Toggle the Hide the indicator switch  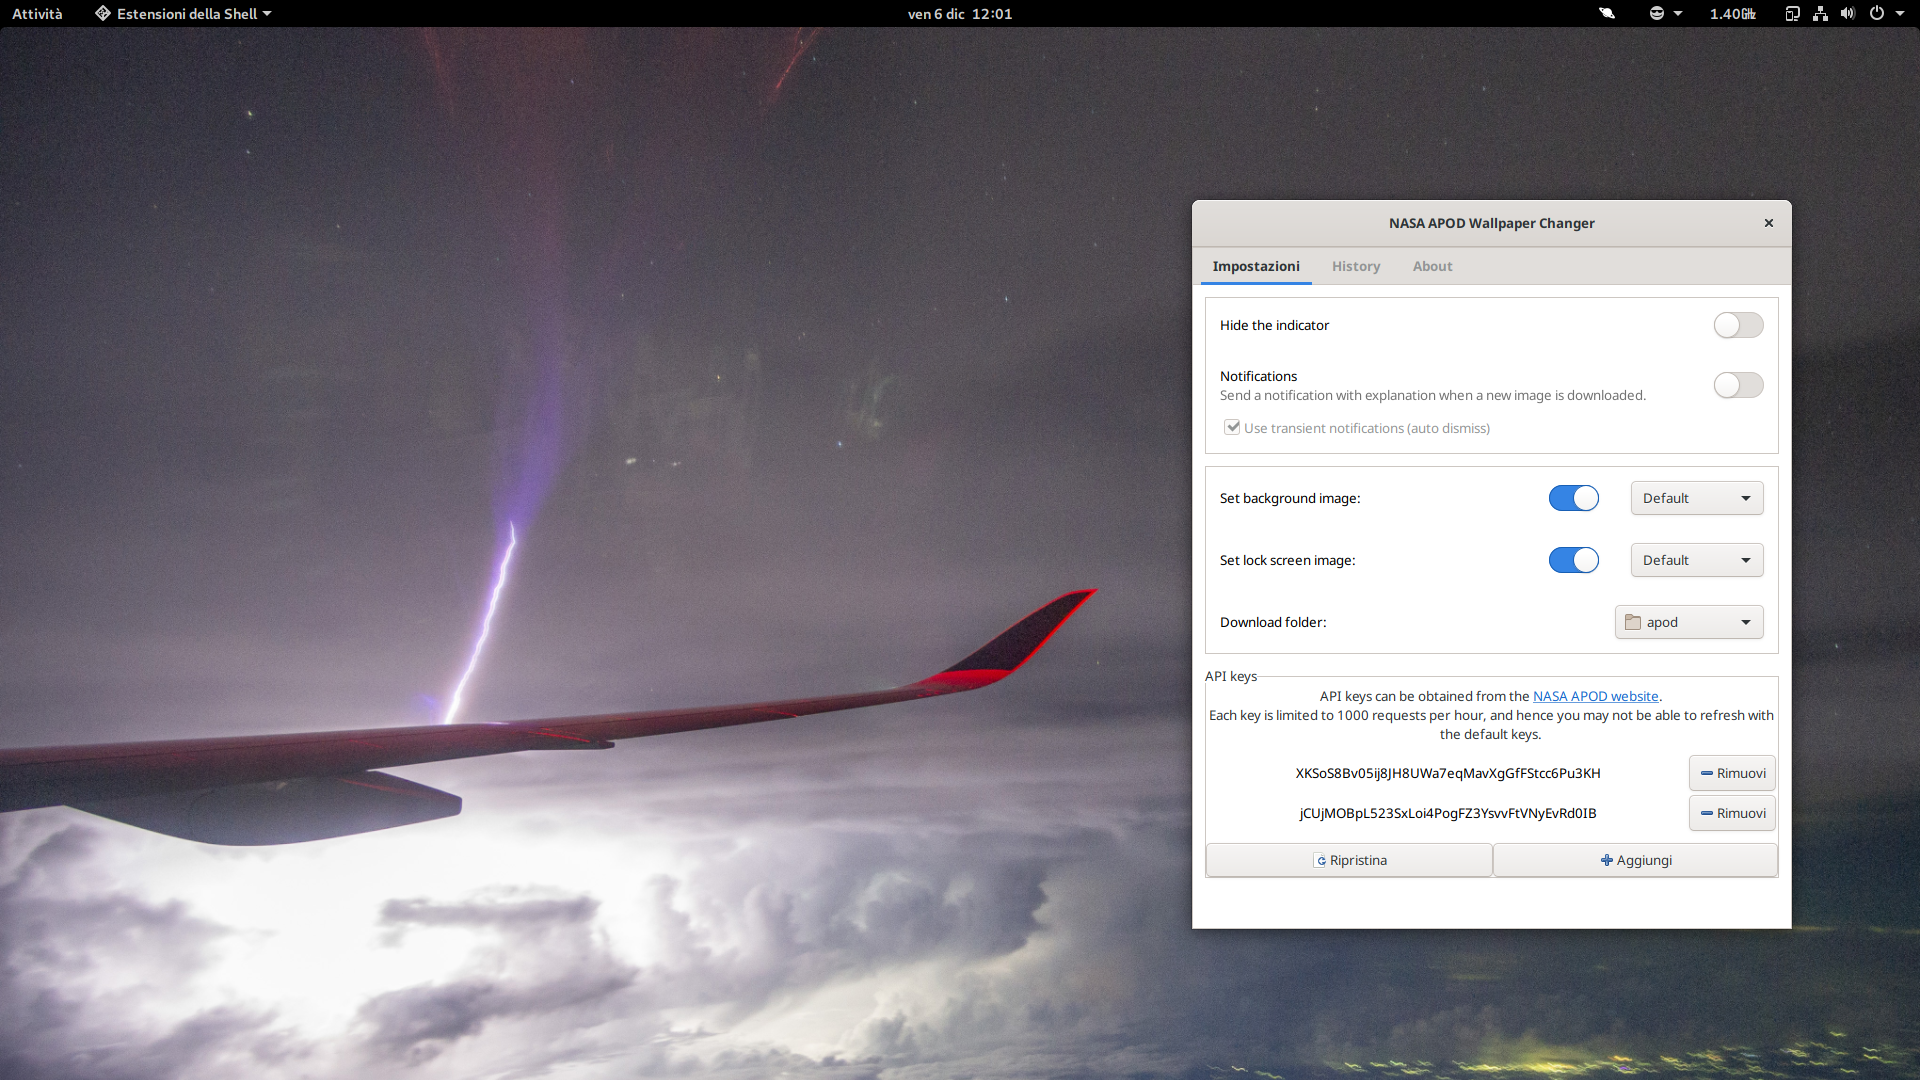pyautogui.click(x=1738, y=325)
